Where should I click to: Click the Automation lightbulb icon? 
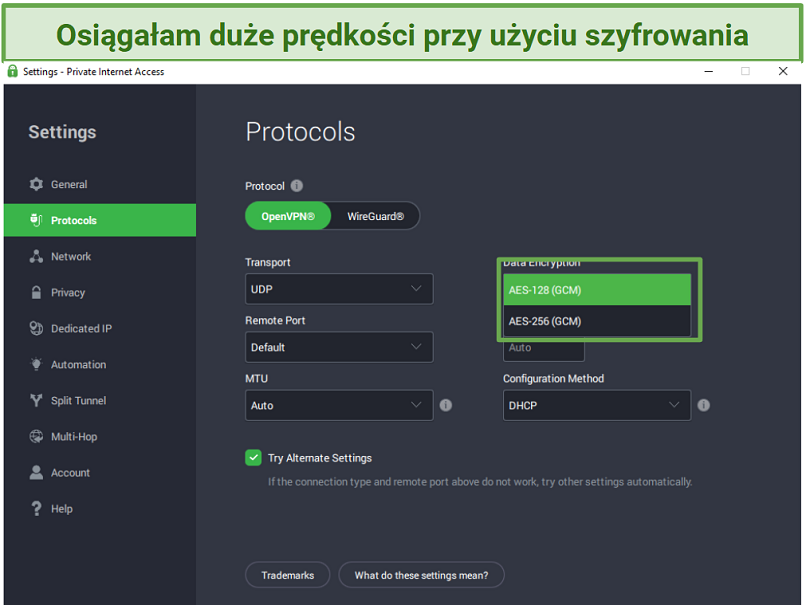(36, 364)
